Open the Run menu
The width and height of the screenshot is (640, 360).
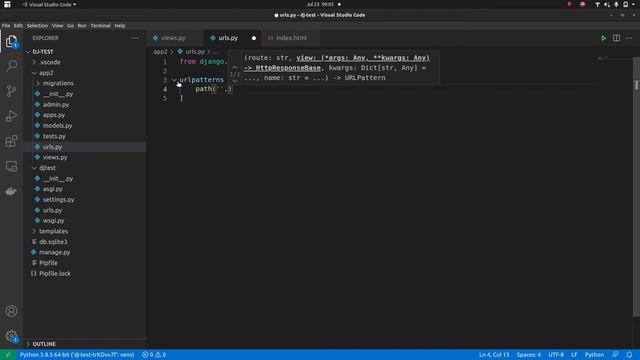coord(82,26)
